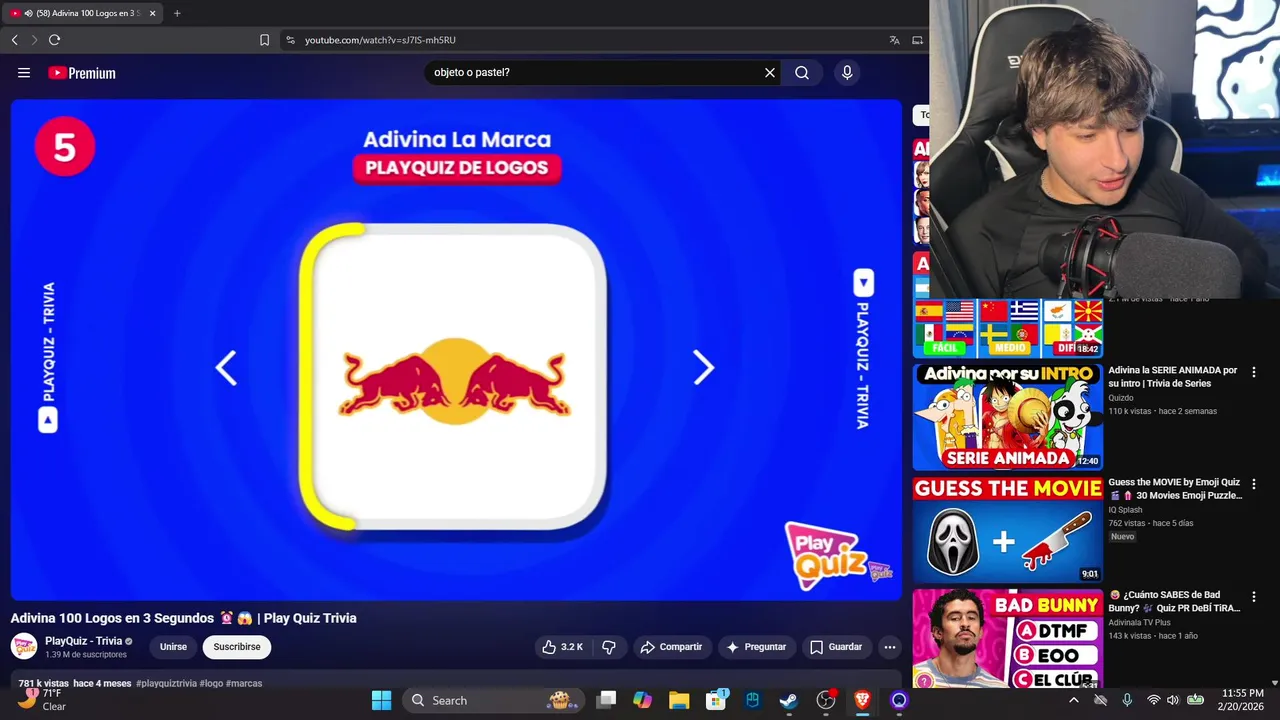Open volume control in system tray
Screen dimensions: 1280x720
pyautogui.click(x=1173, y=700)
